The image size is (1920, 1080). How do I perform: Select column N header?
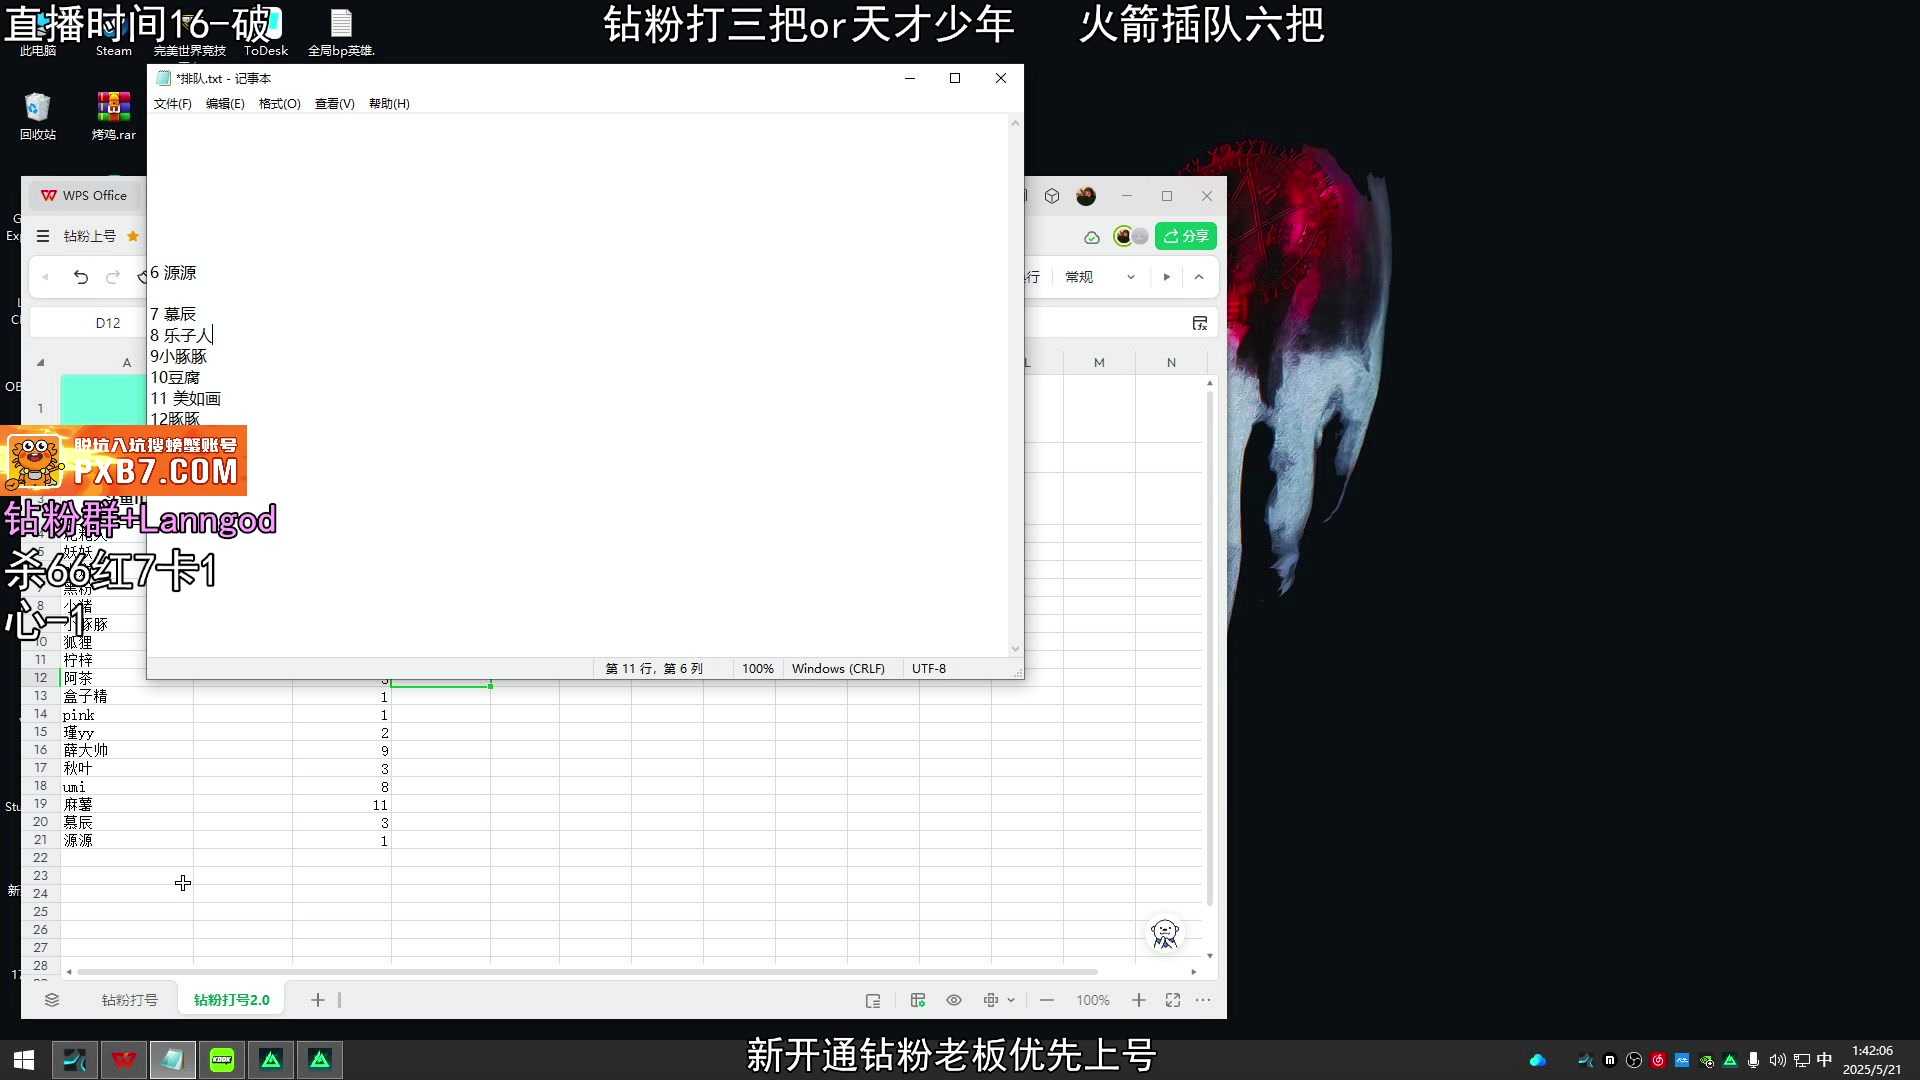coord(1171,363)
